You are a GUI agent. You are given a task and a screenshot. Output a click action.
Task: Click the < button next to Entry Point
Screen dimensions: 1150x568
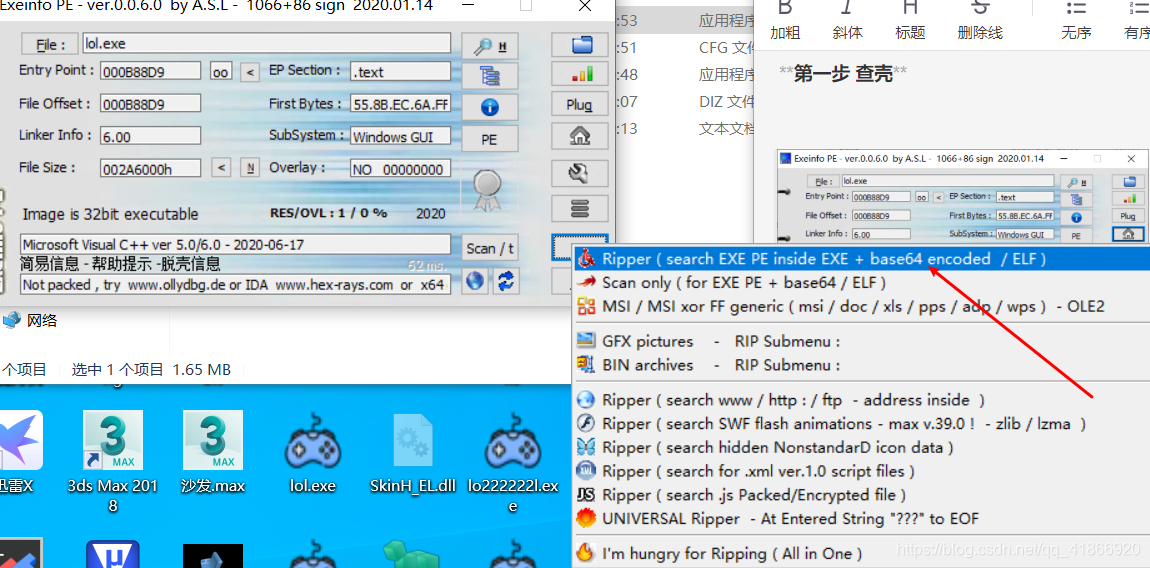250,72
